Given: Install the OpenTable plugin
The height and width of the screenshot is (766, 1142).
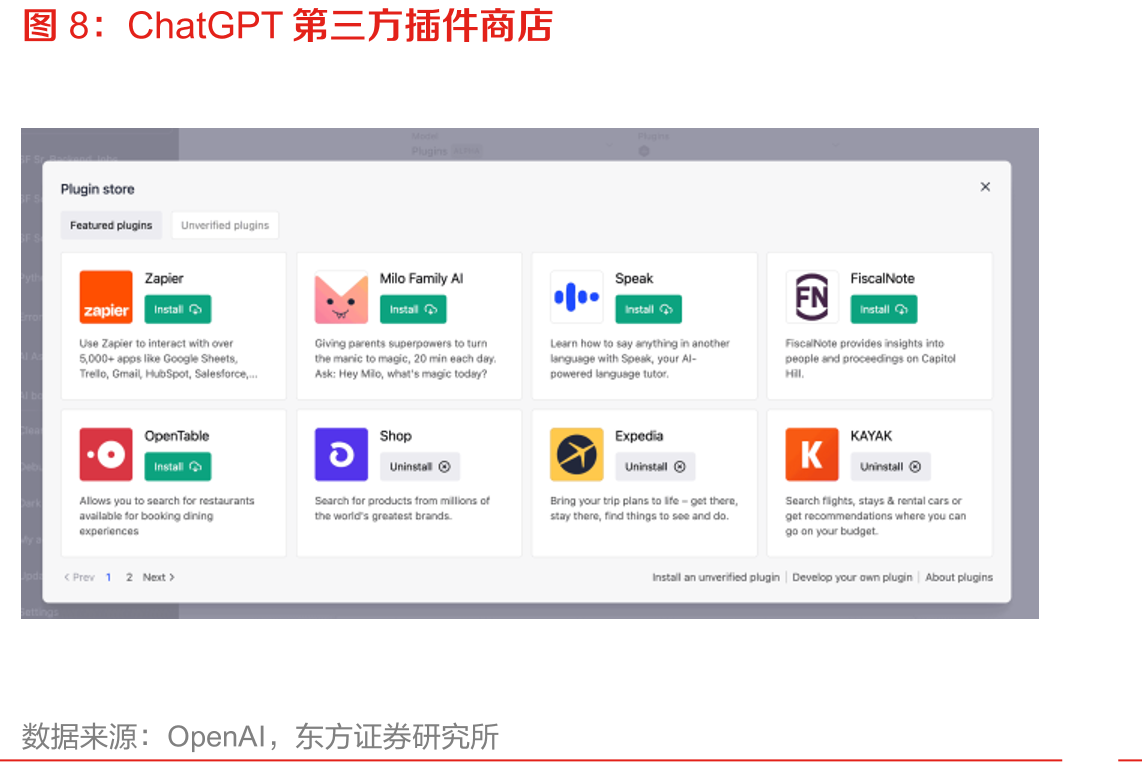Looking at the screenshot, I should pos(178,467).
